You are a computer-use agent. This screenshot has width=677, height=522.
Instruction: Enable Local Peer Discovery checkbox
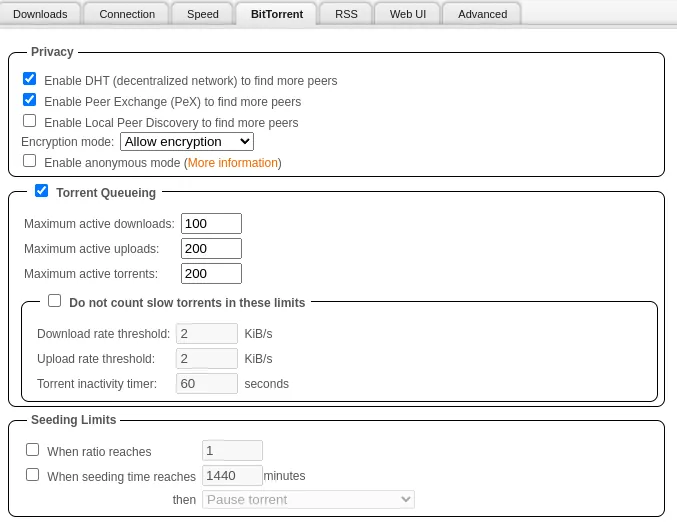click(x=30, y=121)
